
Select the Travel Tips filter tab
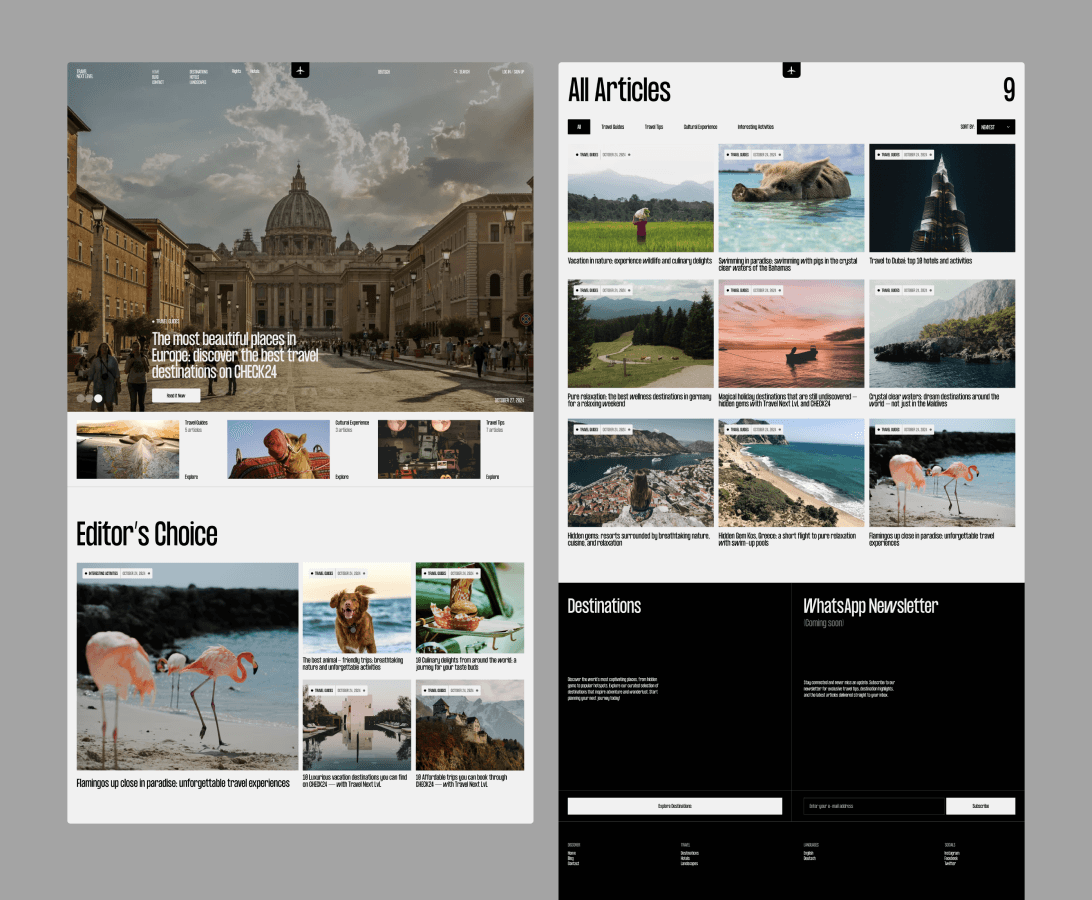(x=654, y=127)
